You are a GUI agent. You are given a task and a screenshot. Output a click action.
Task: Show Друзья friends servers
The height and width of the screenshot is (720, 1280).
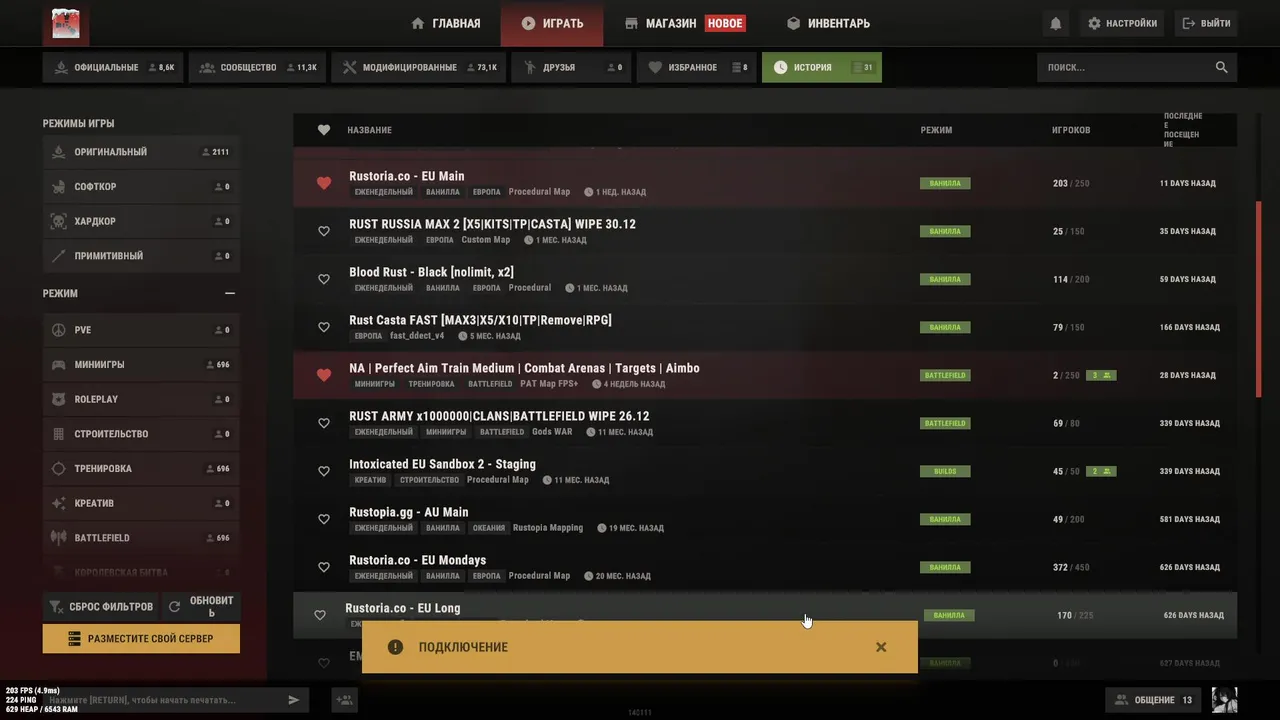click(571, 67)
